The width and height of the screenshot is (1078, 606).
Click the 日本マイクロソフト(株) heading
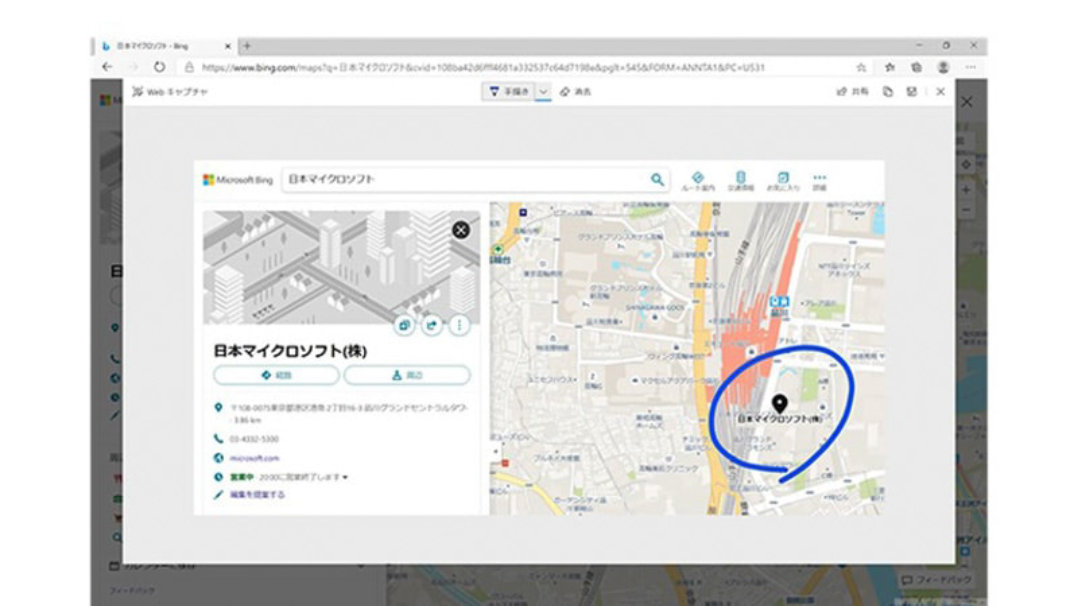289,351
